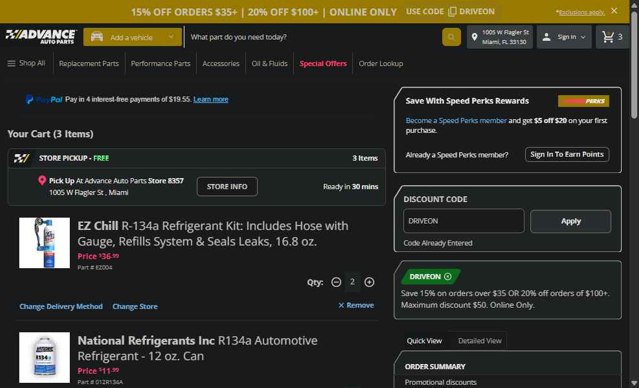The width and height of the screenshot is (639, 388).
Task: Click the EZ Chill Price $36.99 text
Action: (x=98, y=256)
